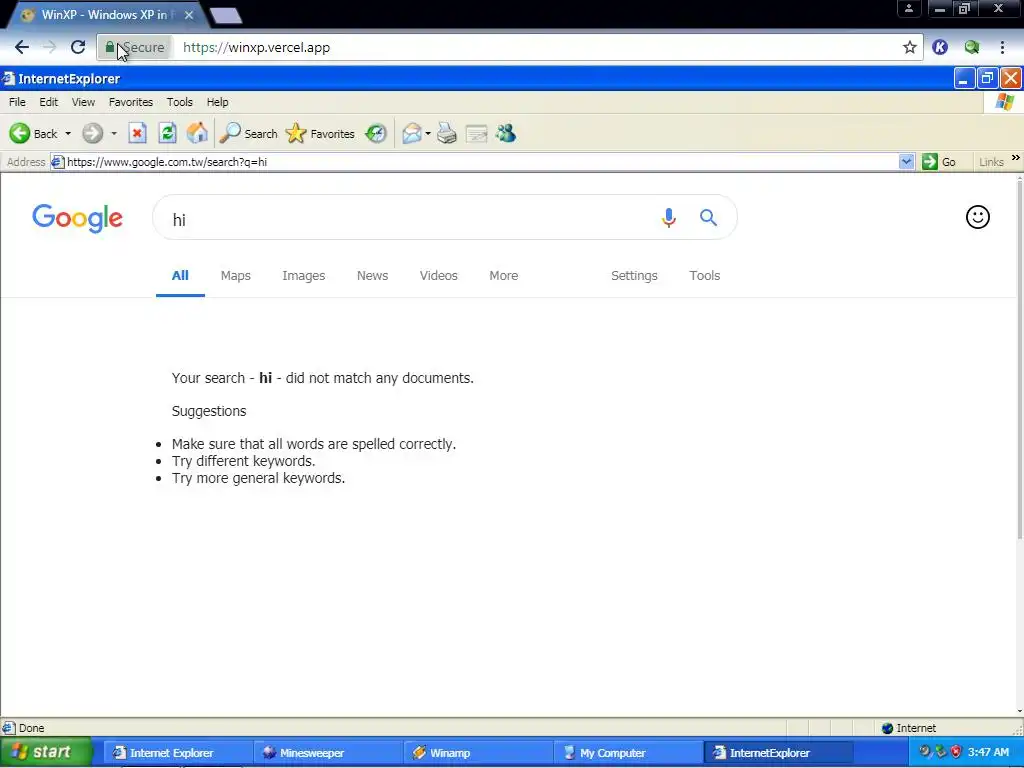Click the Go button
This screenshot has width=1024, height=768.
tap(939, 162)
